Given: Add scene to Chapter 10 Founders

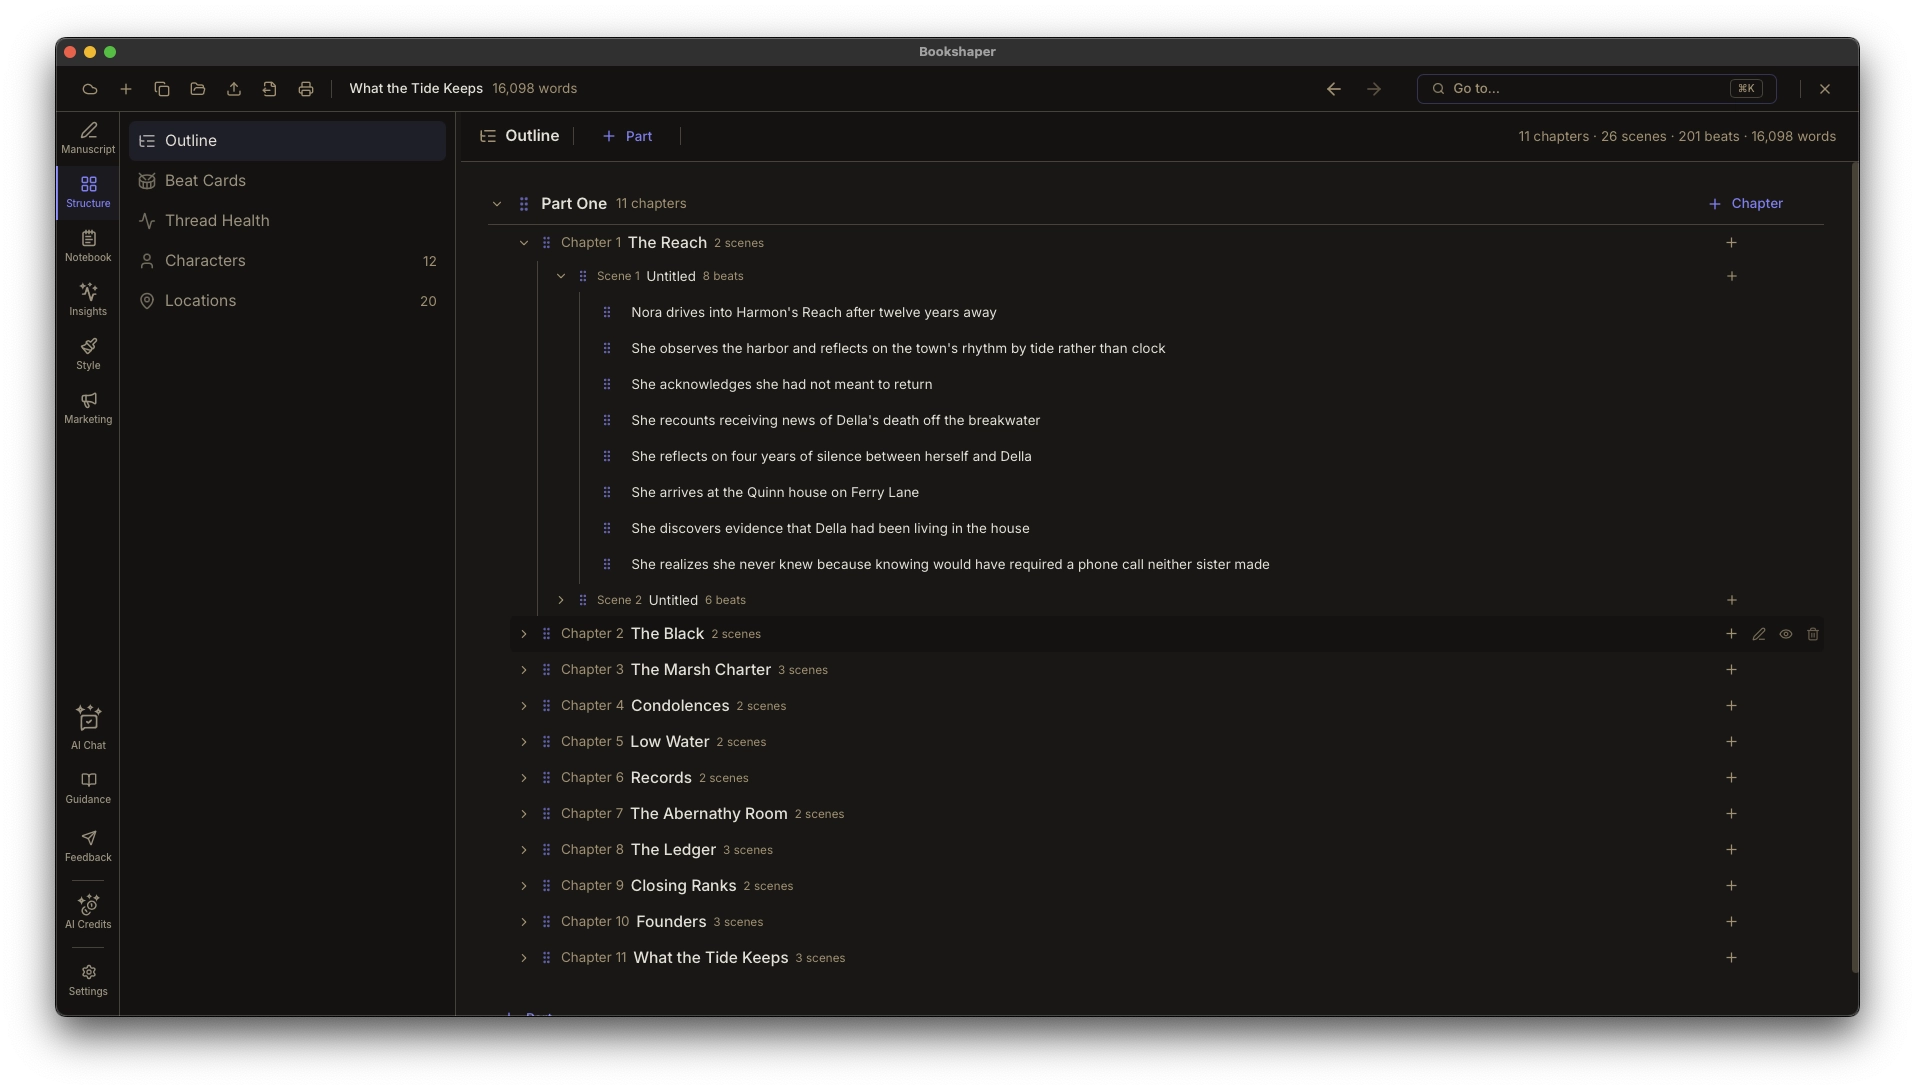Looking at the screenshot, I should point(1731,922).
